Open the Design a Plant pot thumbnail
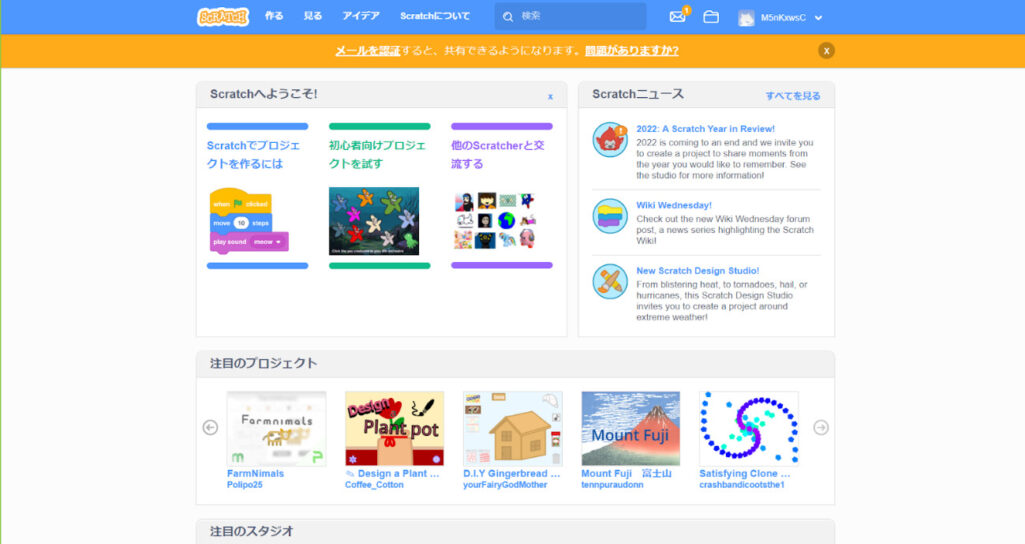This screenshot has width=1025, height=544. pyautogui.click(x=394, y=429)
